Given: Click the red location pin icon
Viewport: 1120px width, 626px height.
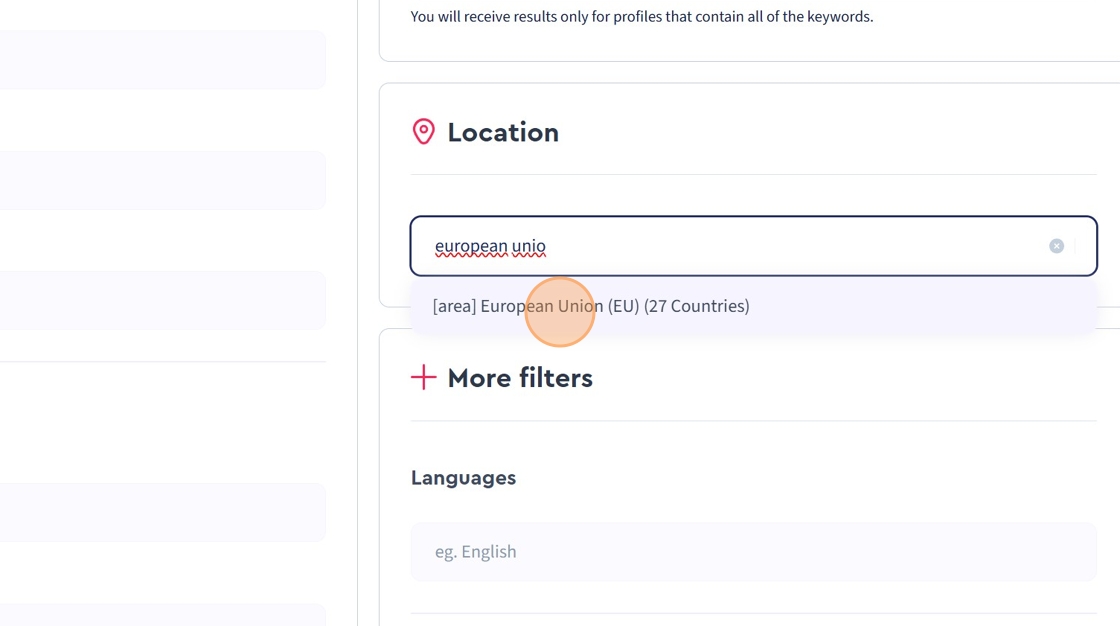Looking at the screenshot, I should (x=424, y=132).
